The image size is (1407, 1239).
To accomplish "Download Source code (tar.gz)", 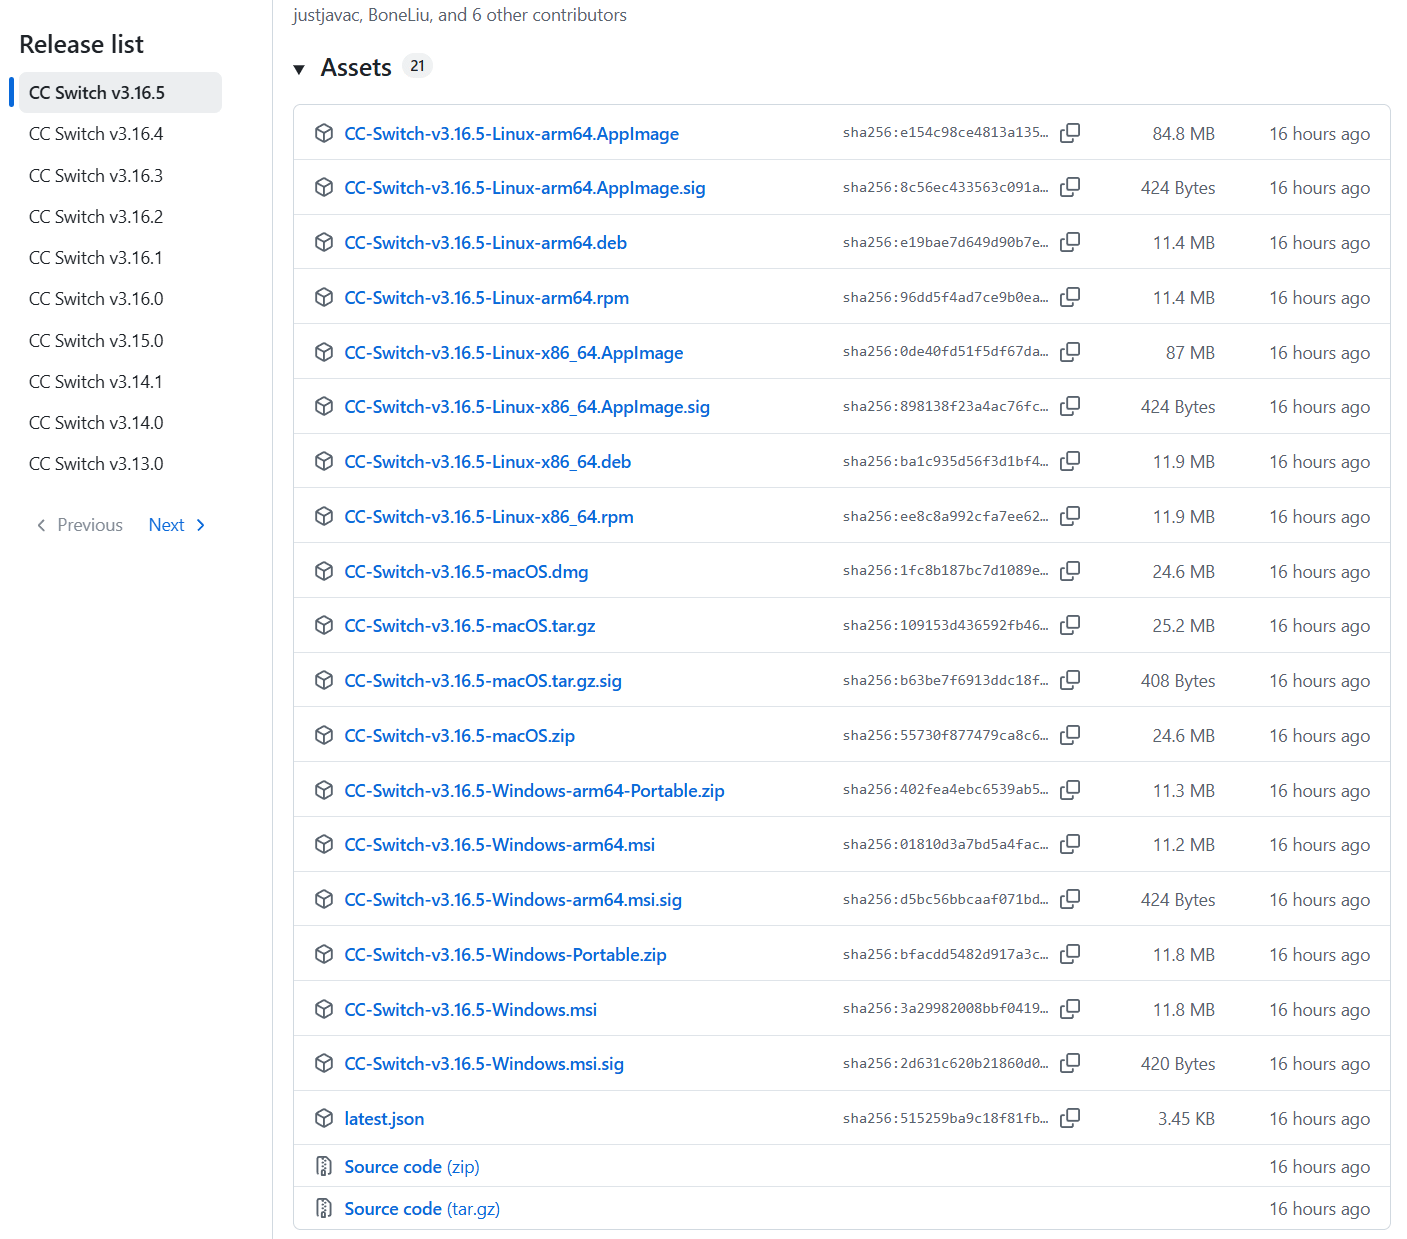I will tap(422, 1209).
